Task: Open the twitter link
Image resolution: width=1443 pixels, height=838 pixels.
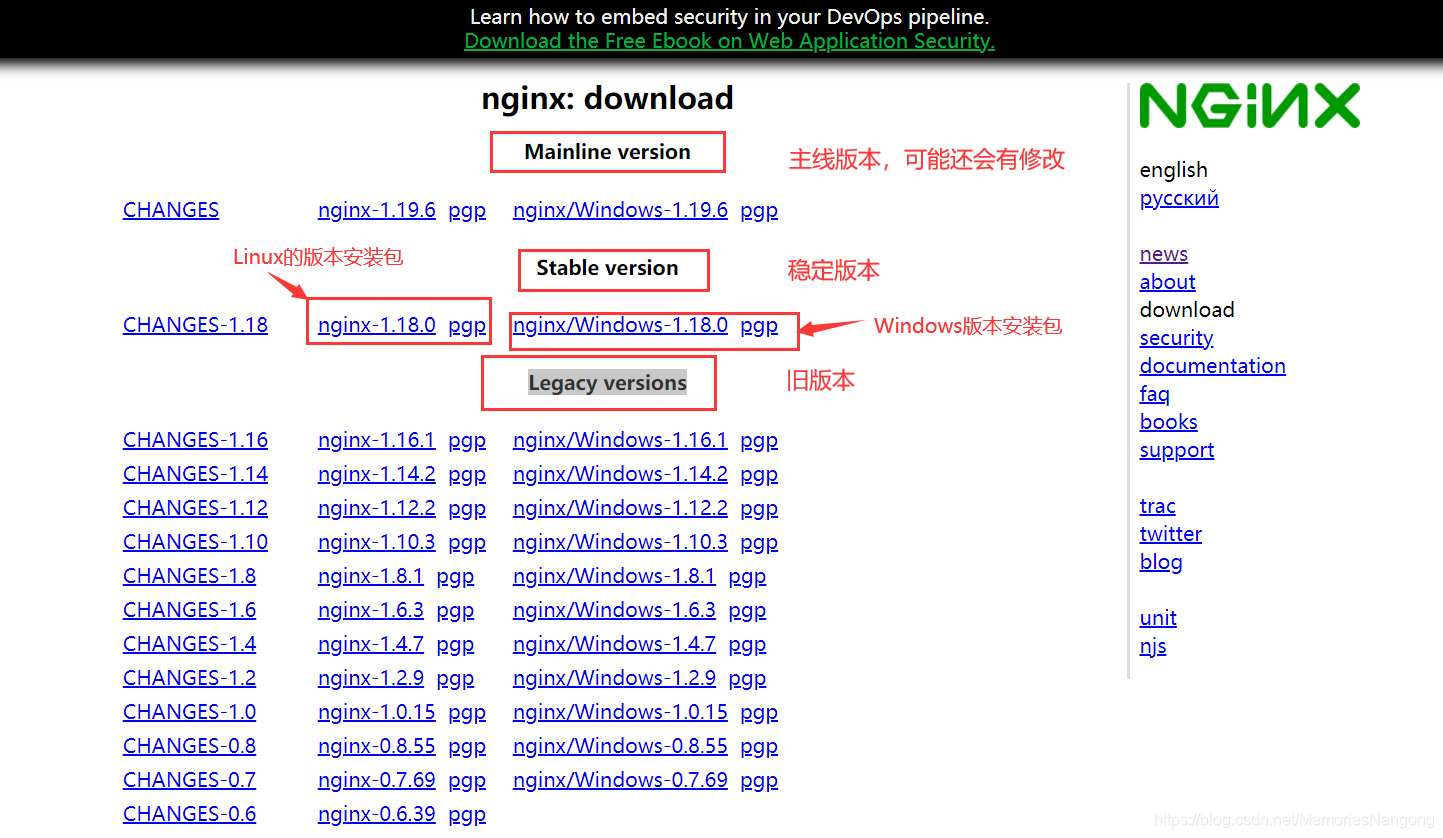Action: click(x=1171, y=534)
